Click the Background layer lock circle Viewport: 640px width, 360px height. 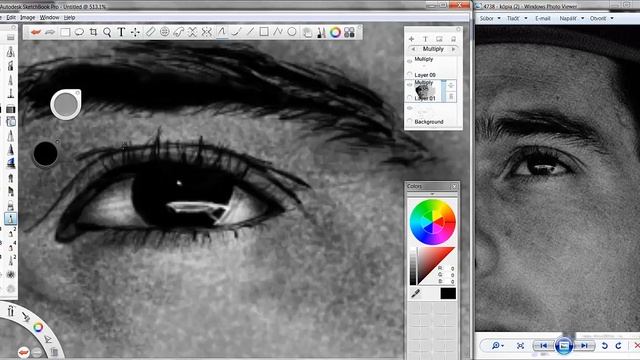click(x=410, y=121)
